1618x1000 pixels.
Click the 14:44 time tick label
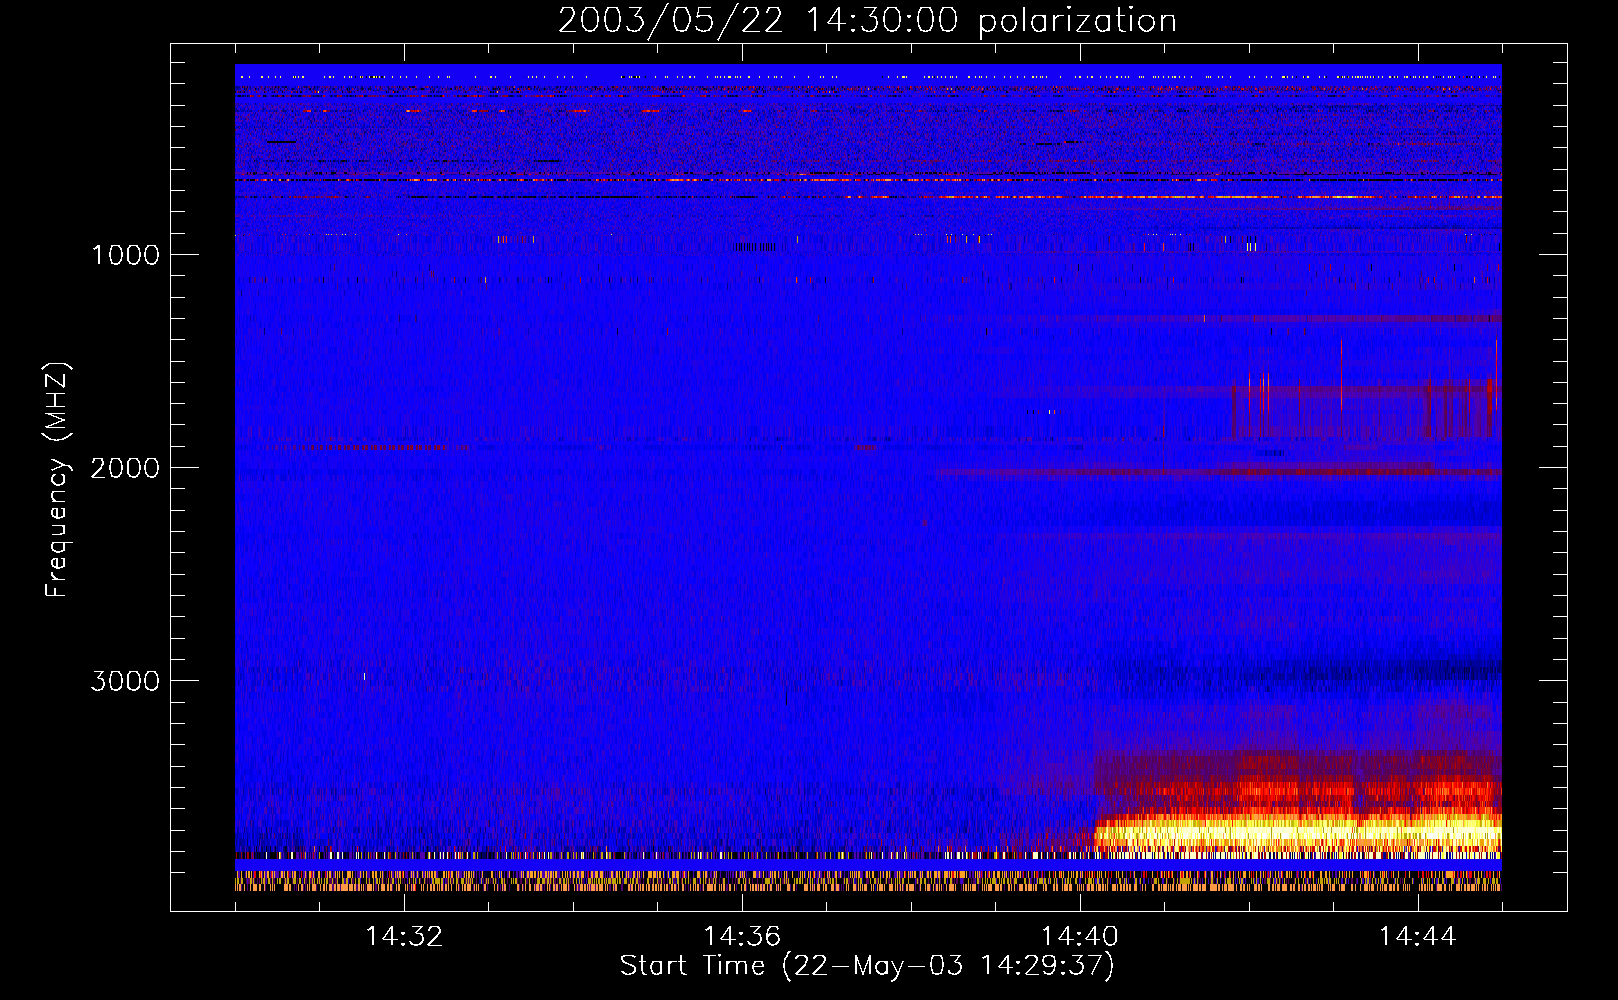click(x=1418, y=937)
